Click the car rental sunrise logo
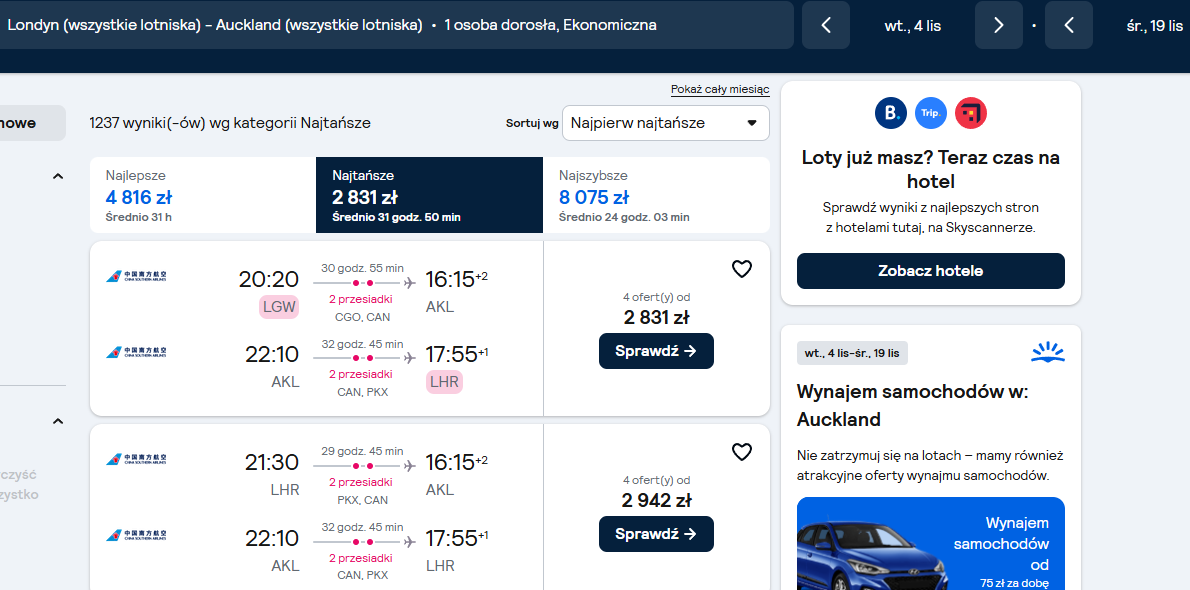Image resolution: width=1190 pixels, height=590 pixels. [x=1047, y=352]
